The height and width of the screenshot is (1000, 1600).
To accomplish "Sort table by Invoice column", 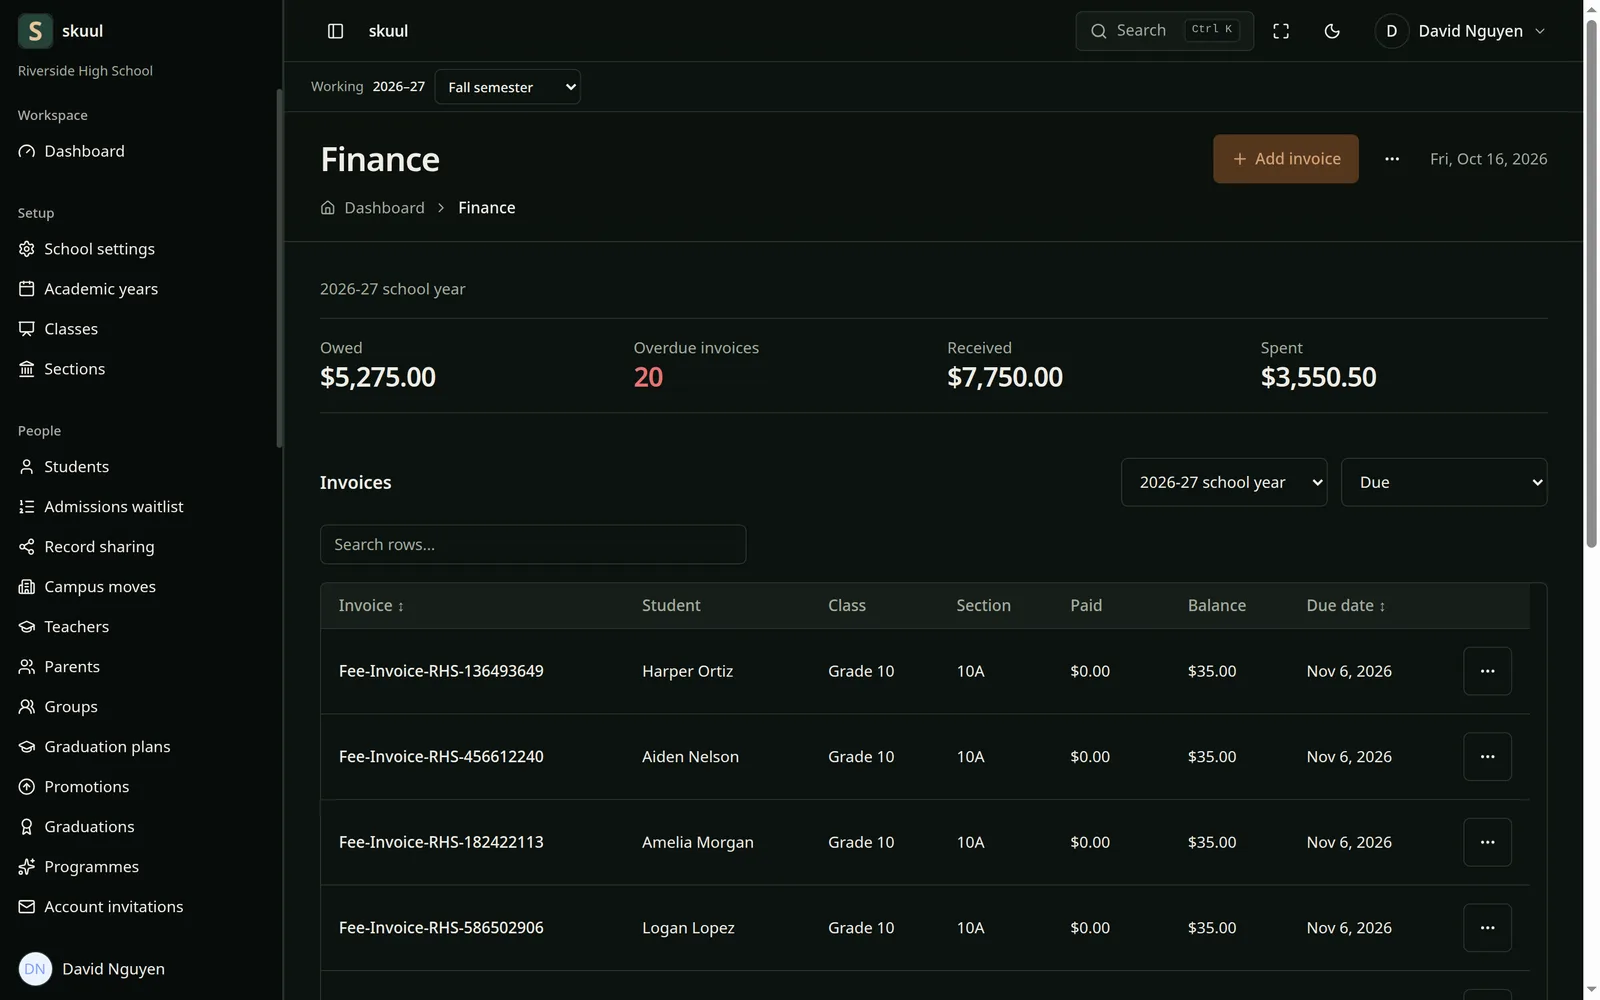I will click(x=371, y=606).
